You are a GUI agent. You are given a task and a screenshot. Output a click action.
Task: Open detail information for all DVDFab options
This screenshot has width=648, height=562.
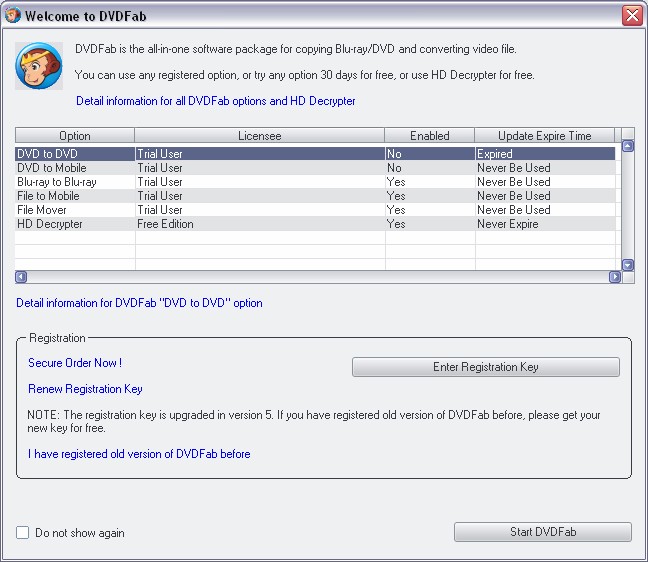215,101
